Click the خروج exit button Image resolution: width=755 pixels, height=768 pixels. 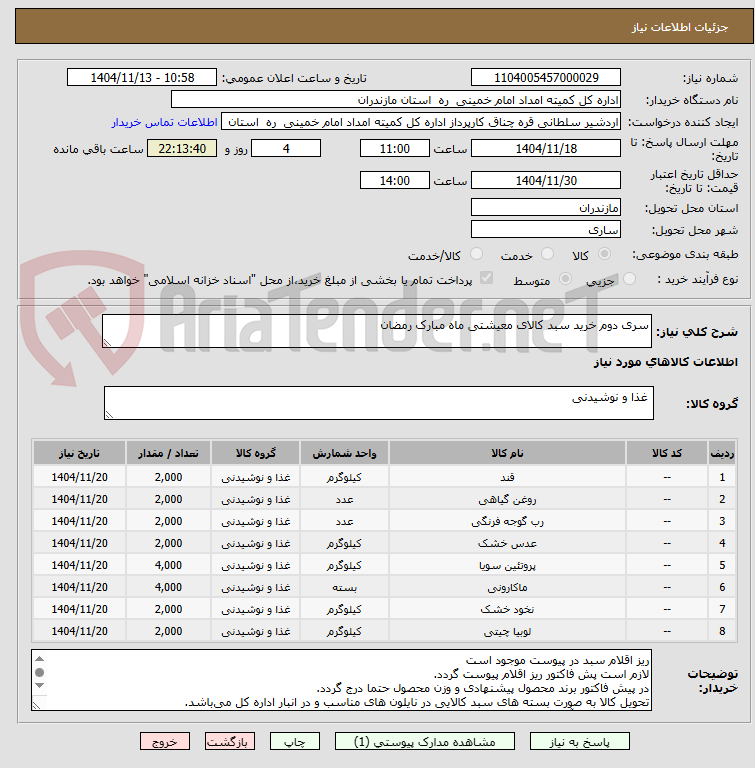[165, 742]
